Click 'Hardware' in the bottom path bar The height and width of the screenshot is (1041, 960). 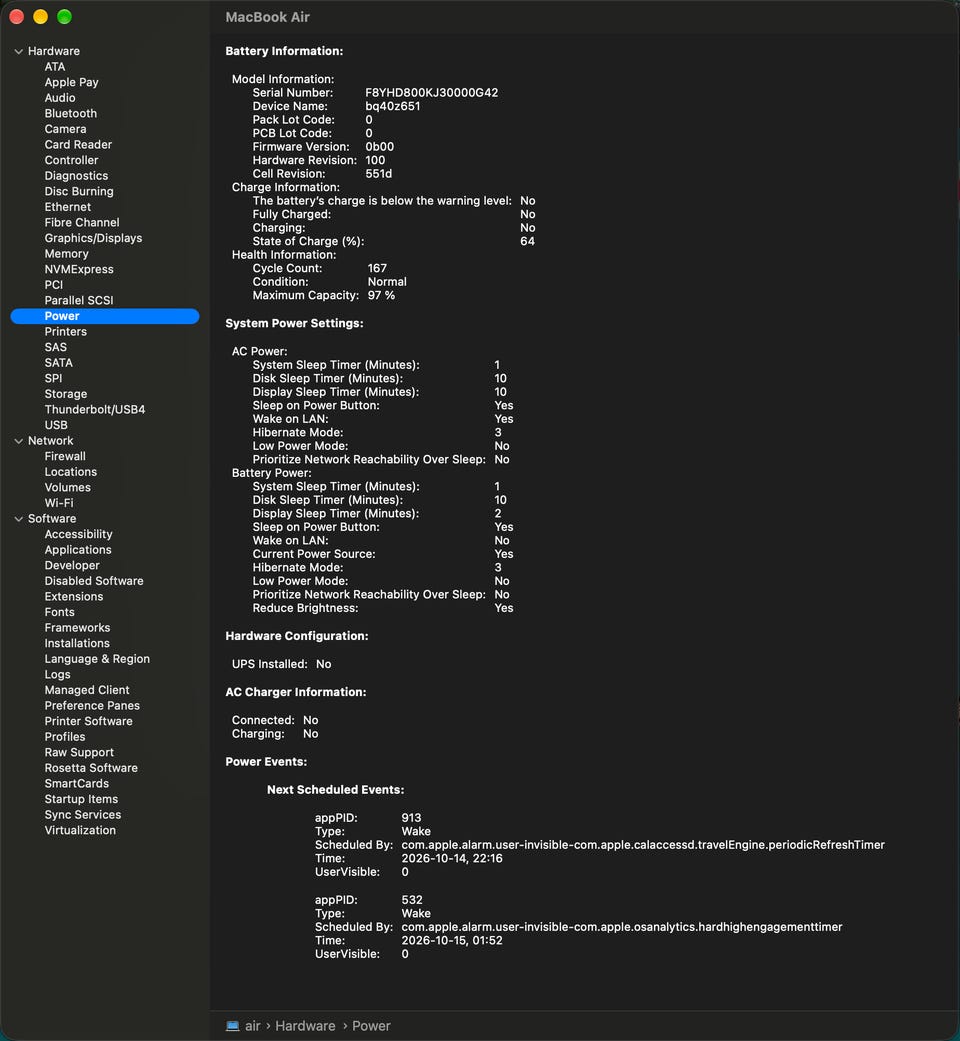305,1026
